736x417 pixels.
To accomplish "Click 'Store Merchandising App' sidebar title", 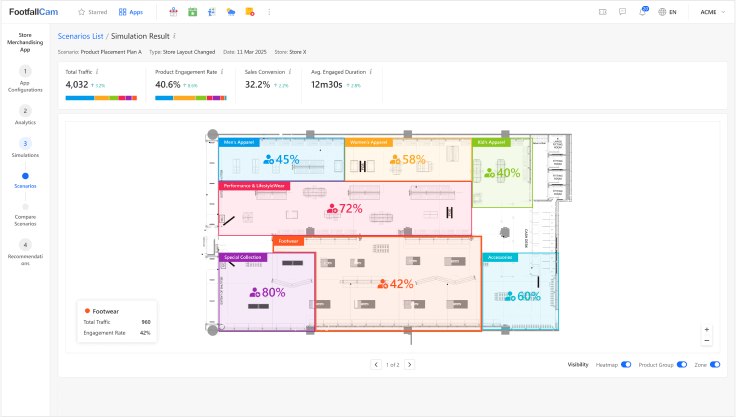I will pos(25,42).
